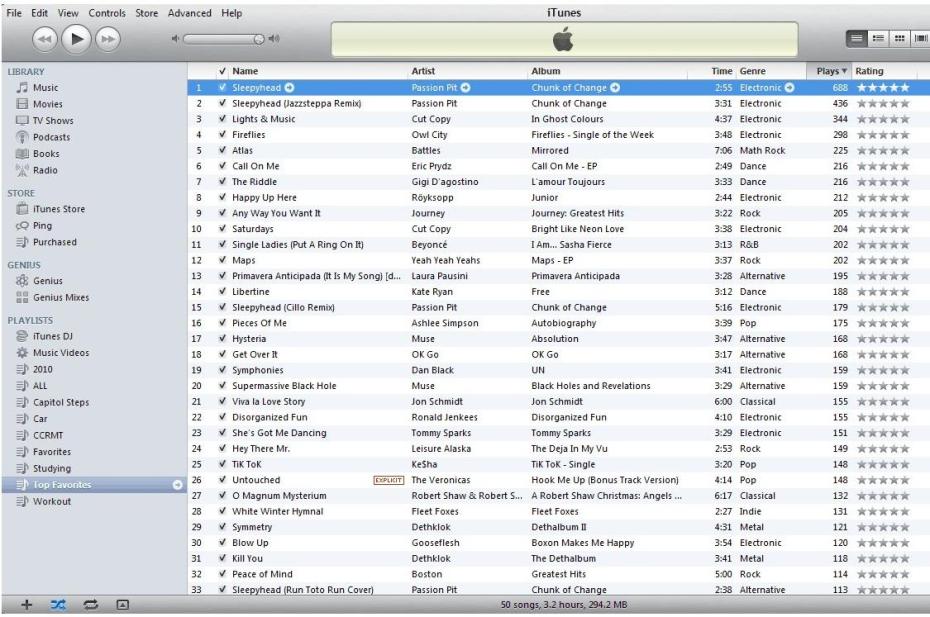The width and height of the screenshot is (930, 617).
Task: Toggle checkbox for Hysteria by Muse
Action: (222, 339)
